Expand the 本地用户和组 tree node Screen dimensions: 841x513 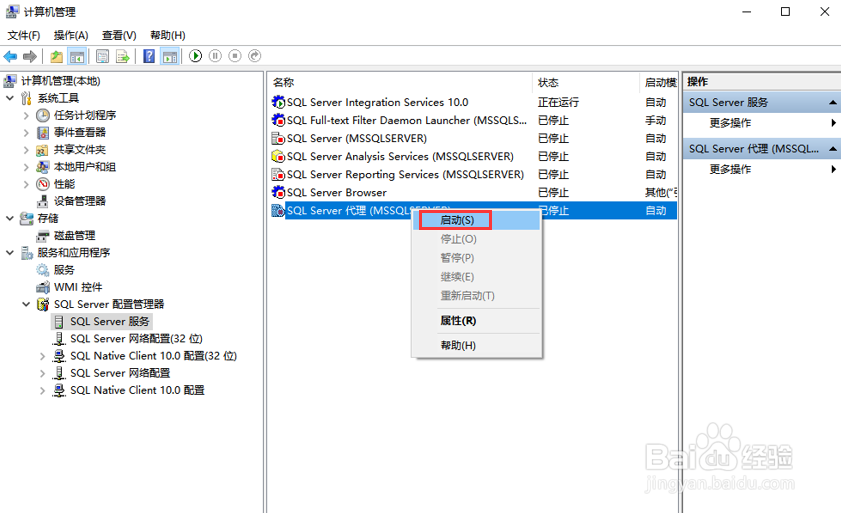tap(26, 167)
